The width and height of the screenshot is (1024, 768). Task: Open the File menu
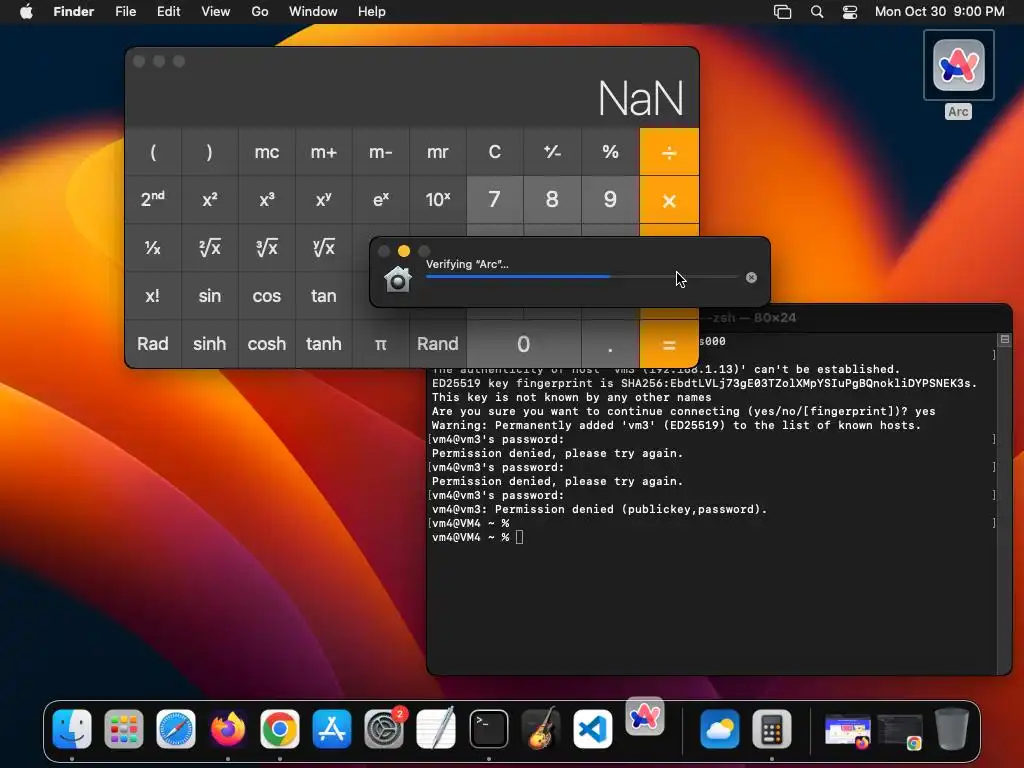125,12
